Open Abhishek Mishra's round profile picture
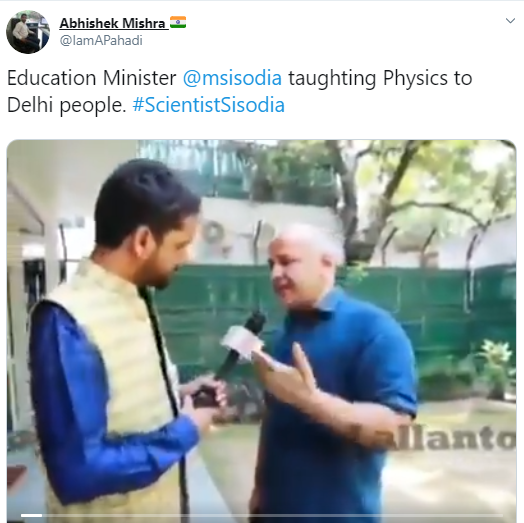Viewport: 524px width, 523px height. 28,32
